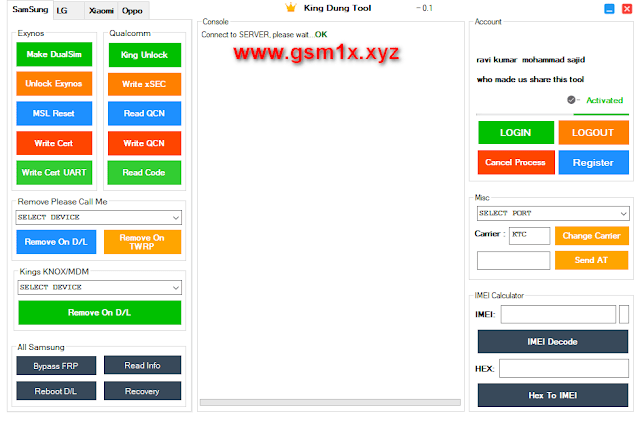Click the Activated status indicator icon
640x422 pixels.
tap(571, 100)
